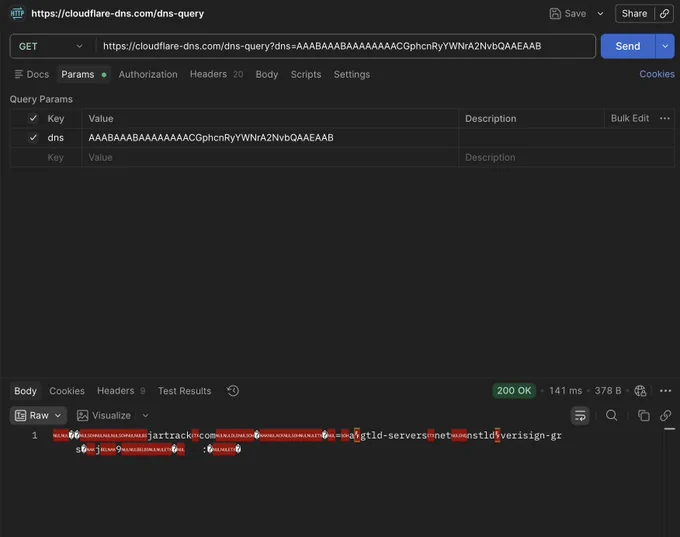The height and width of the screenshot is (537, 680).
Task: Click the request title text
Action: (118, 13)
